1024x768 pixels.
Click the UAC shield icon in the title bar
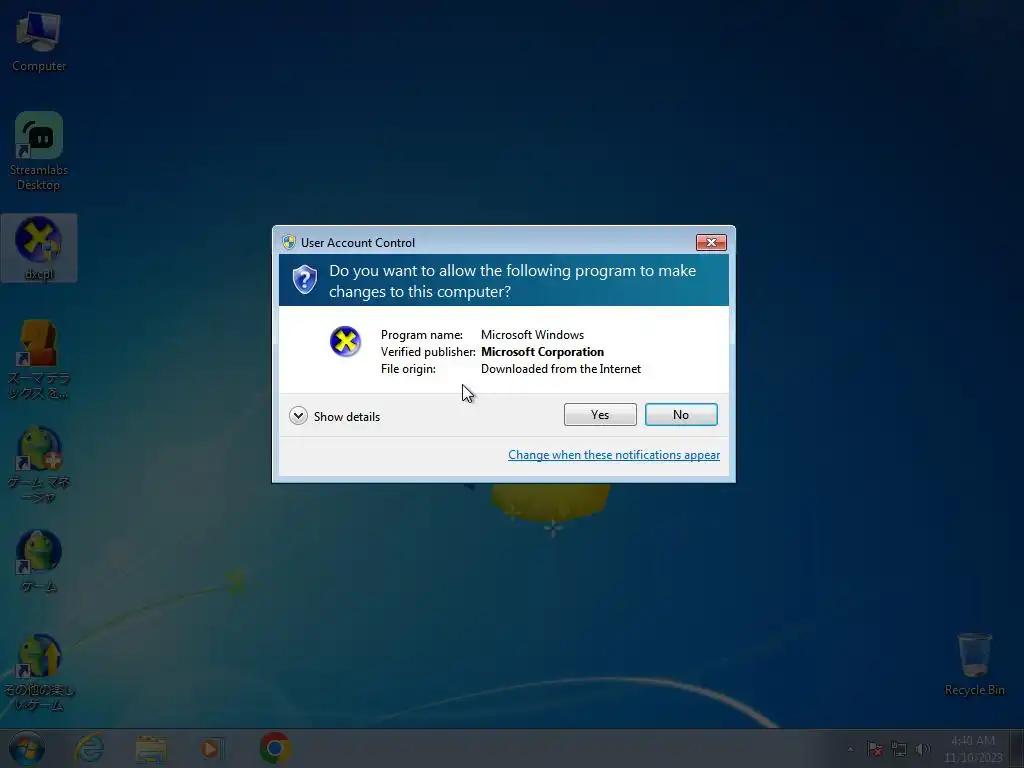[x=289, y=242]
